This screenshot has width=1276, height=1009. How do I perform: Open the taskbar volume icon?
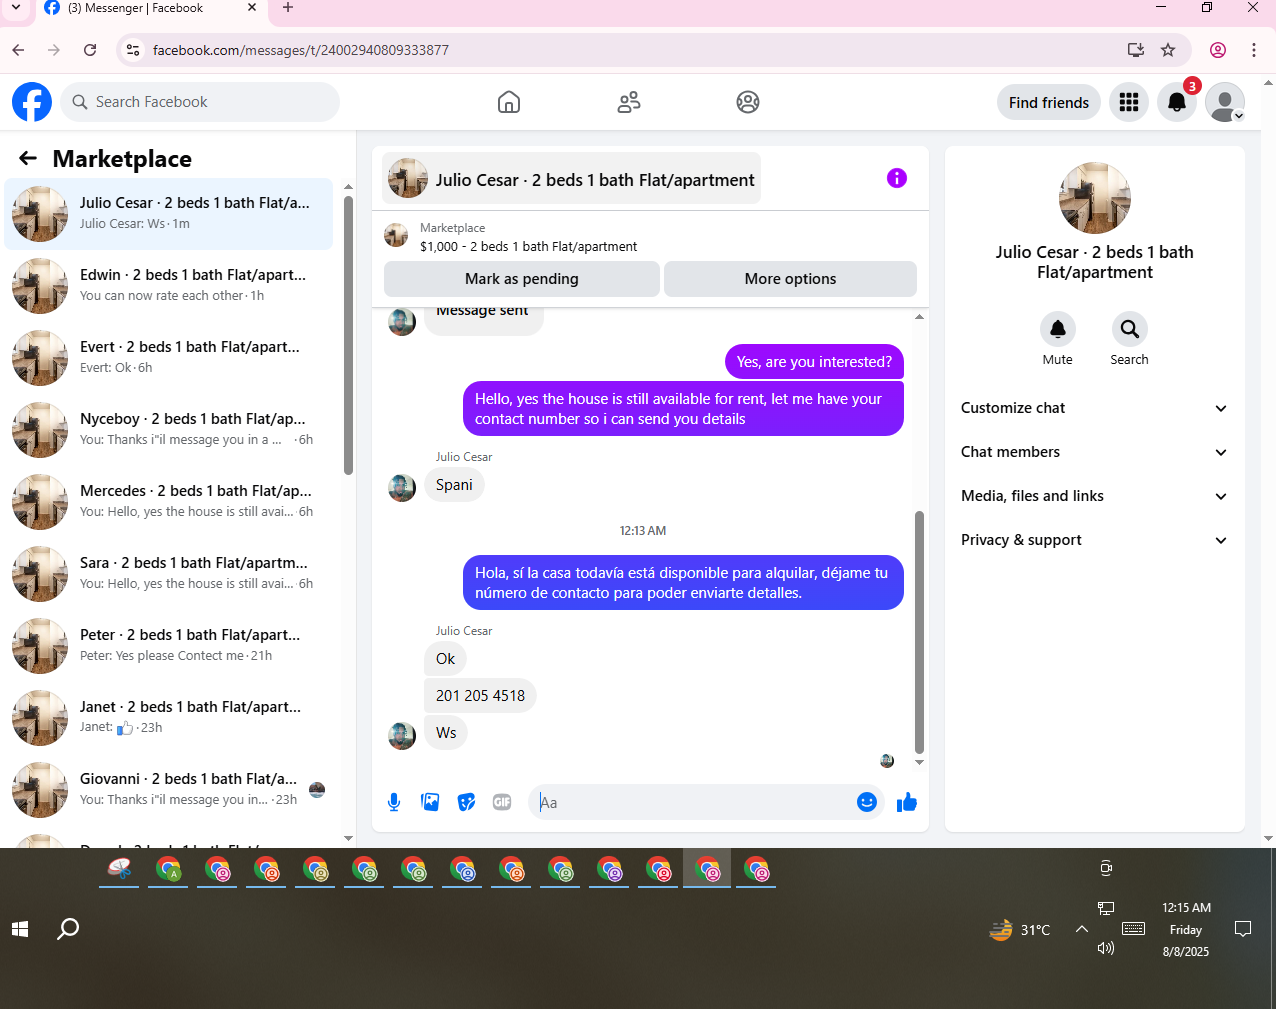tap(1105, 948)
